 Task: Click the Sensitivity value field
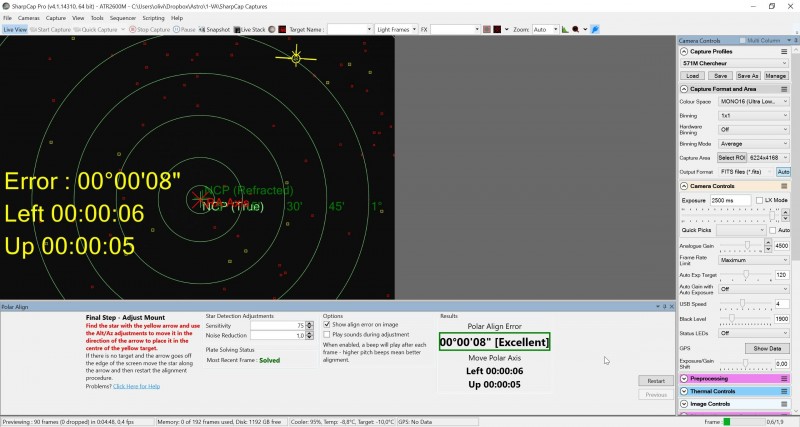pos(278,325)
